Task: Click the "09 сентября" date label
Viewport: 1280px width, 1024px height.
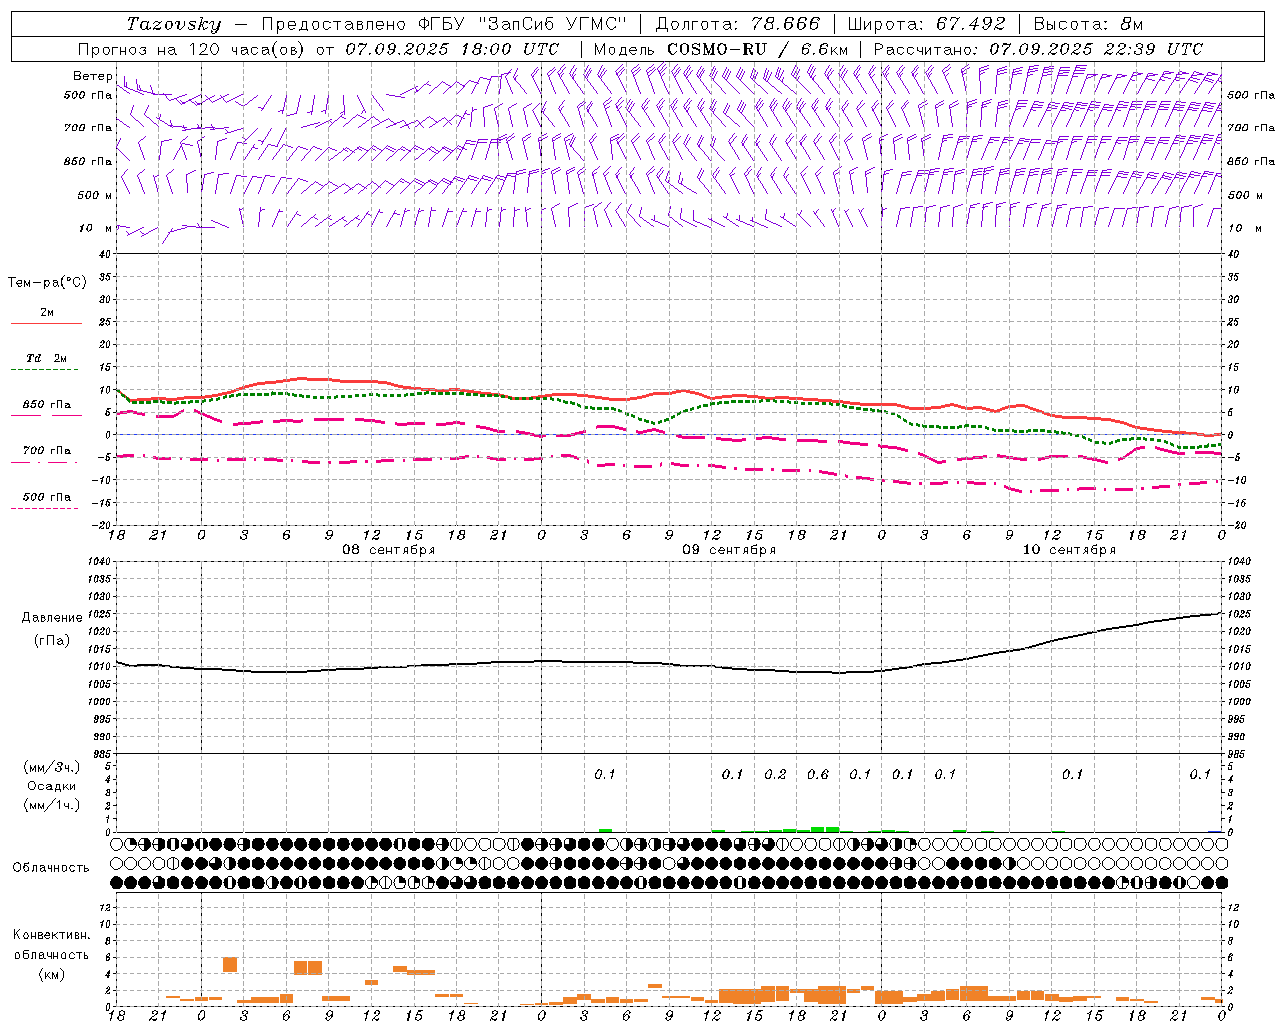Action: click(729, 550)
